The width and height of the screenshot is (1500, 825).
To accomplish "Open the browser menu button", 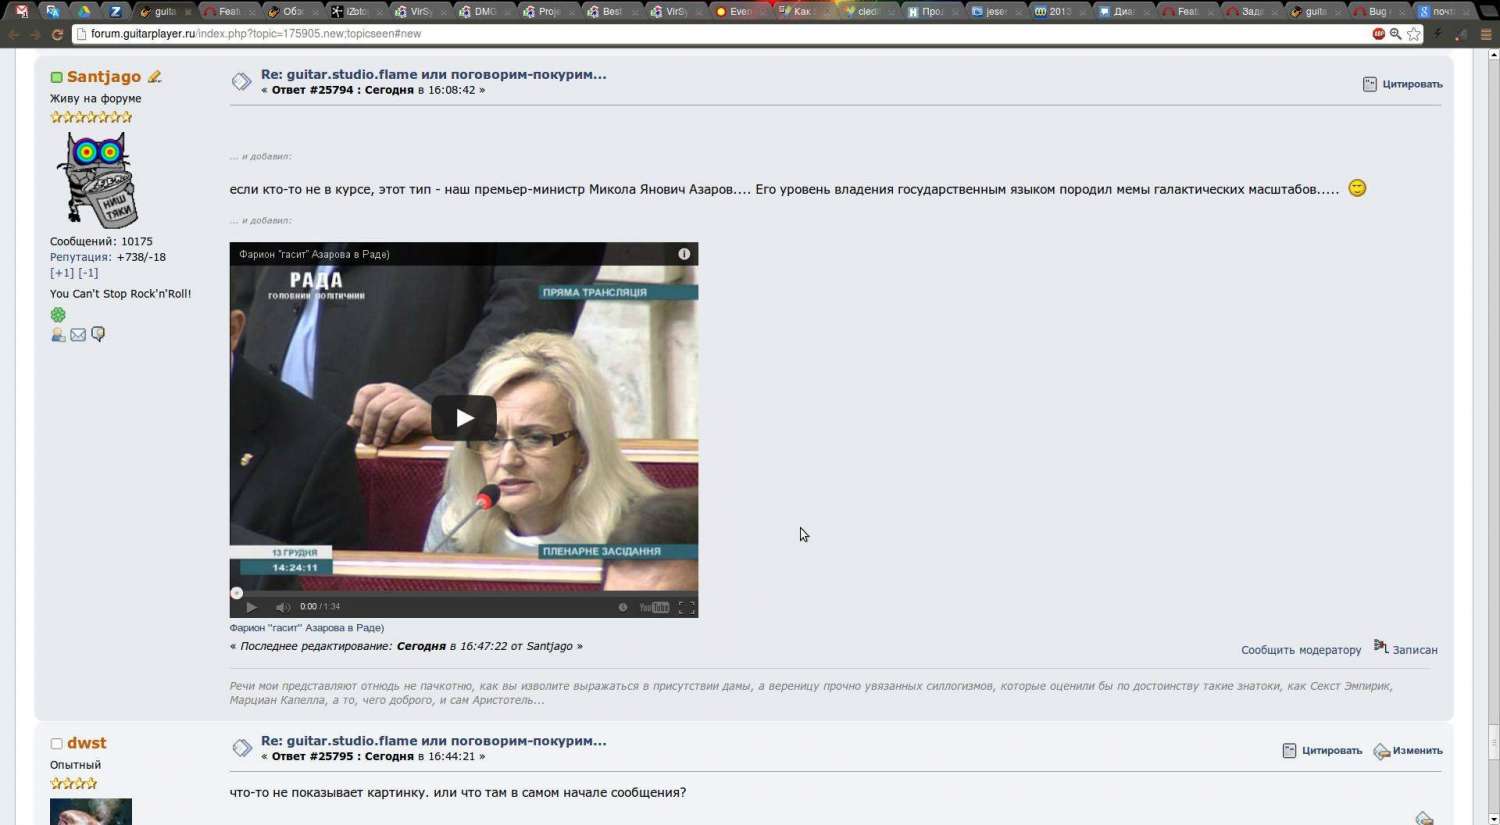I will pos(1485,34).
